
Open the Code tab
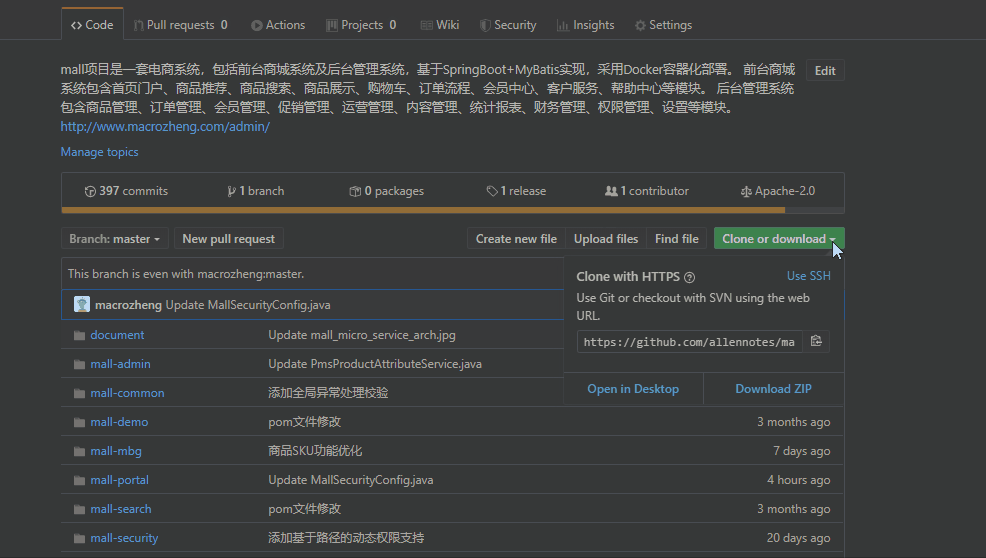(92, 25)
